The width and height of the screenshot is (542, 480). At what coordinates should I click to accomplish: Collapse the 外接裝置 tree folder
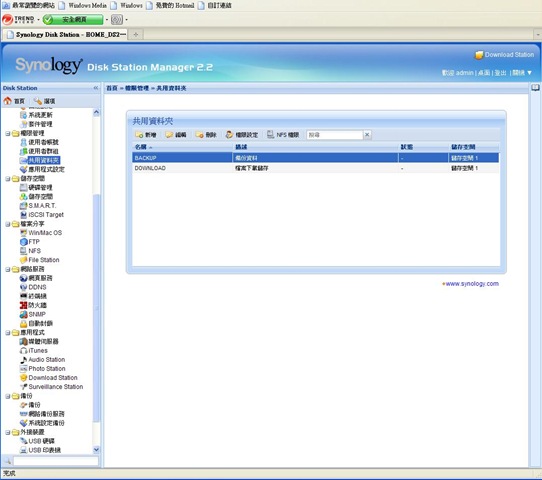click(8, 433)
